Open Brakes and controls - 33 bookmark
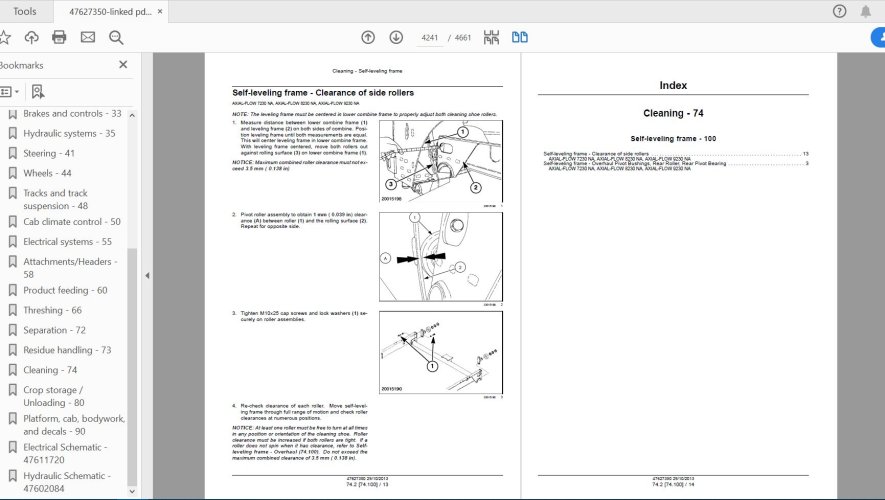This screenshot has width=885, height=500. pos(72,113)
